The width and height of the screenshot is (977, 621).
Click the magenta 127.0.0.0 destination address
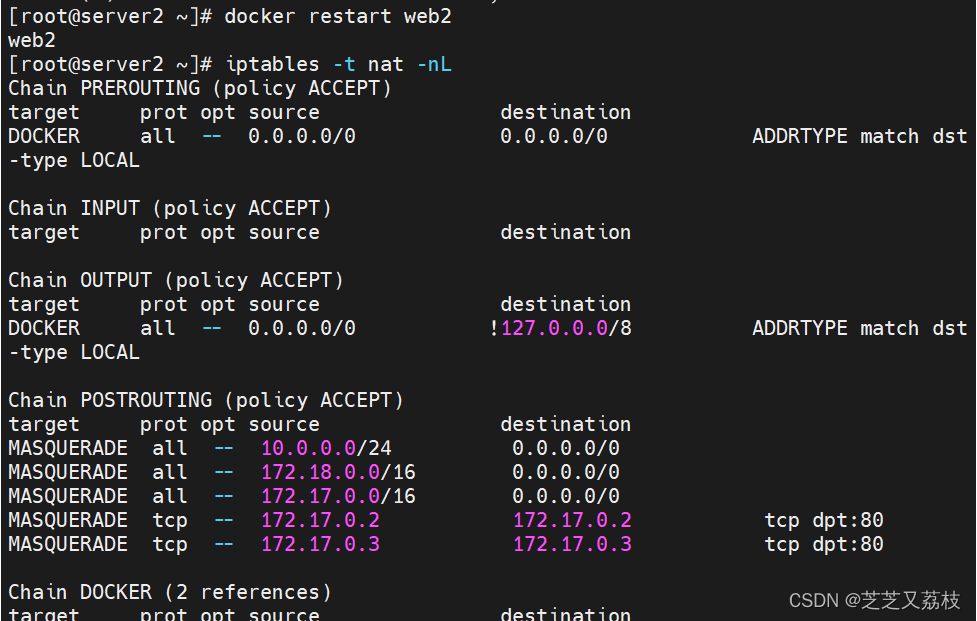tap(555, 329)
